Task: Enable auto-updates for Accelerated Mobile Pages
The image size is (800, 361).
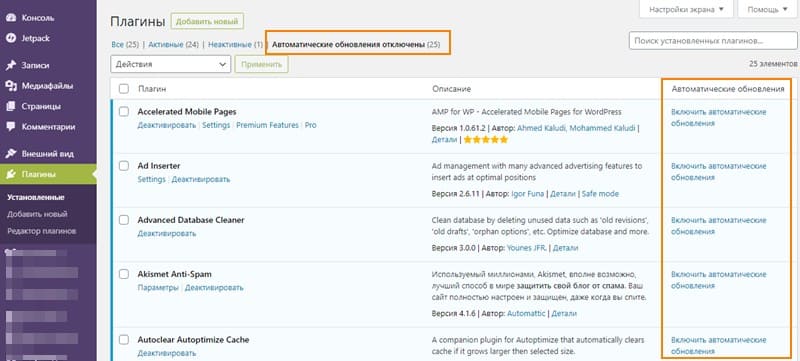Action: [719, 118]
